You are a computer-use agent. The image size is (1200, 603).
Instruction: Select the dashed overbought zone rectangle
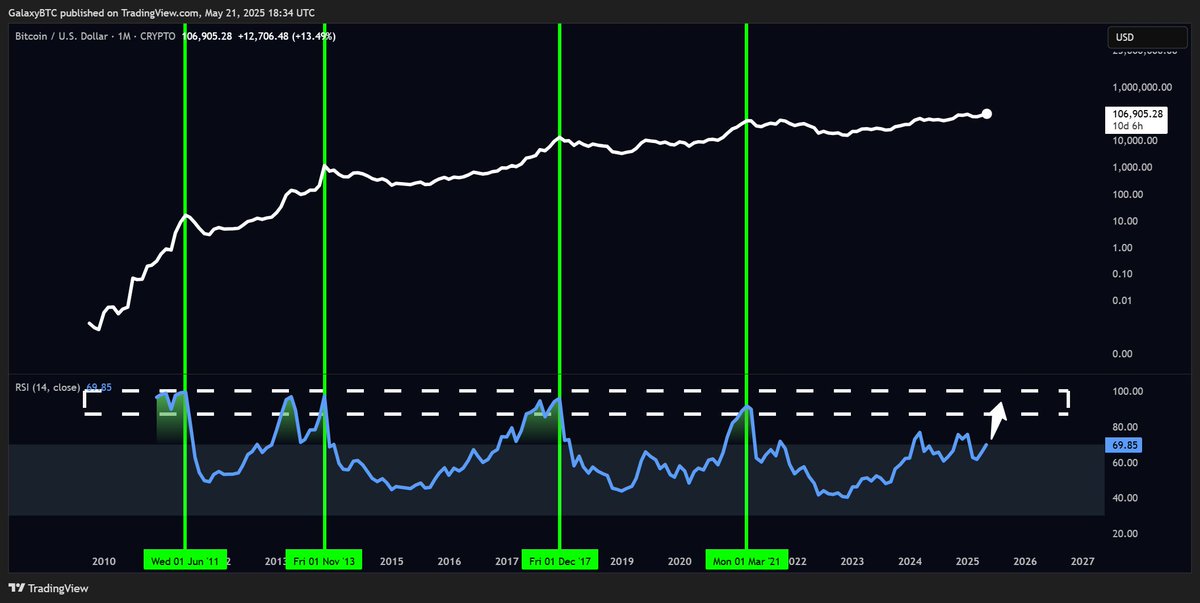[x=578, y=400]
